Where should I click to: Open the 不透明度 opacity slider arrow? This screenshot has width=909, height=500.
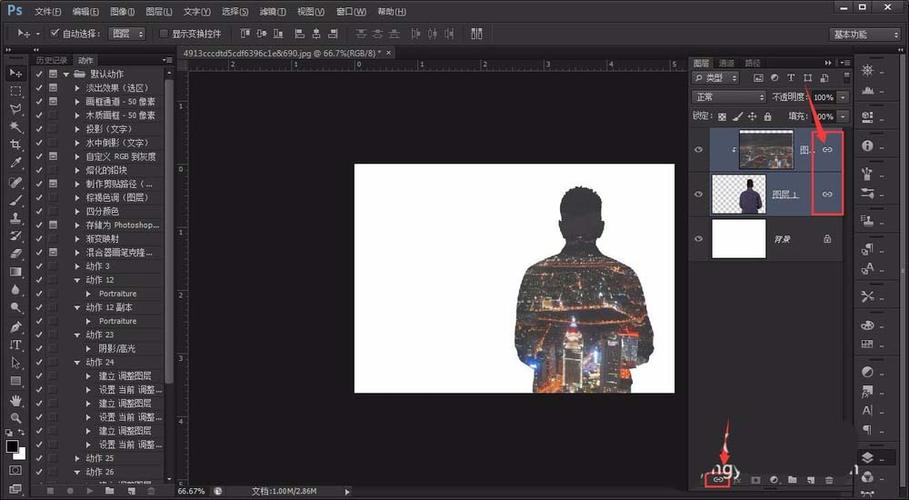(x=843, y=97)
